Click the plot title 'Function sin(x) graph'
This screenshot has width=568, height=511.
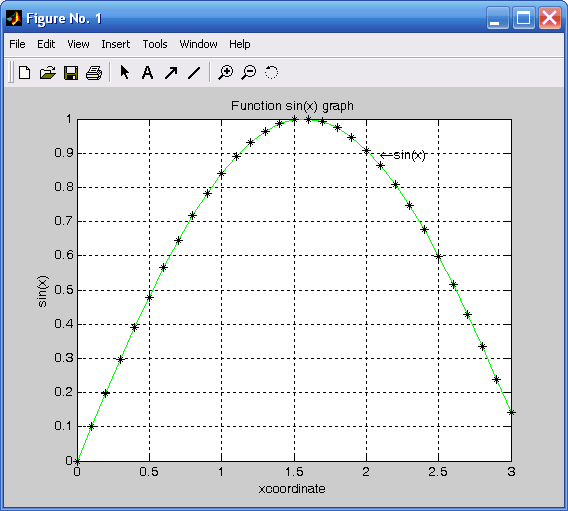click(x=292, y=106)
